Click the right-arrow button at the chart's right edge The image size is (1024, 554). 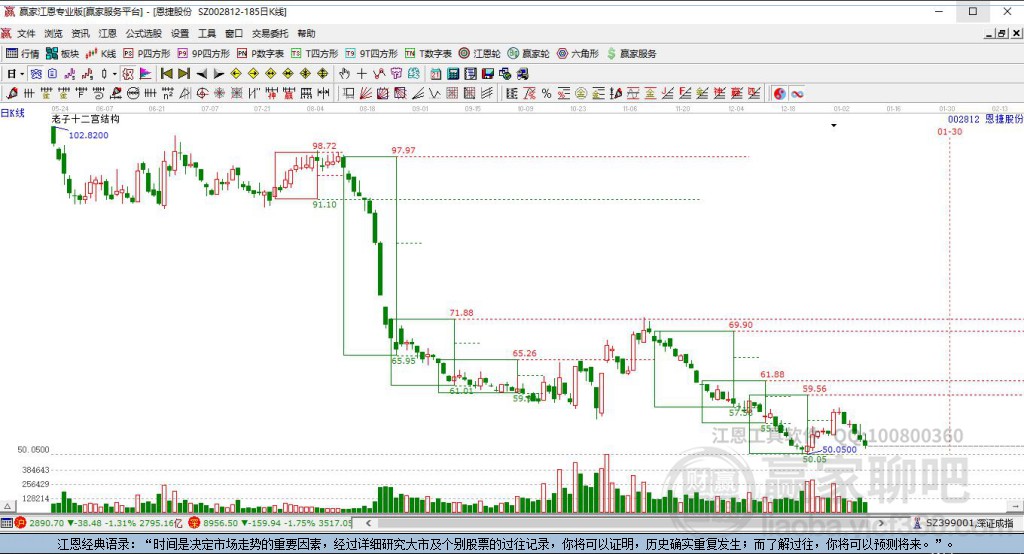tap(1016, 506)
